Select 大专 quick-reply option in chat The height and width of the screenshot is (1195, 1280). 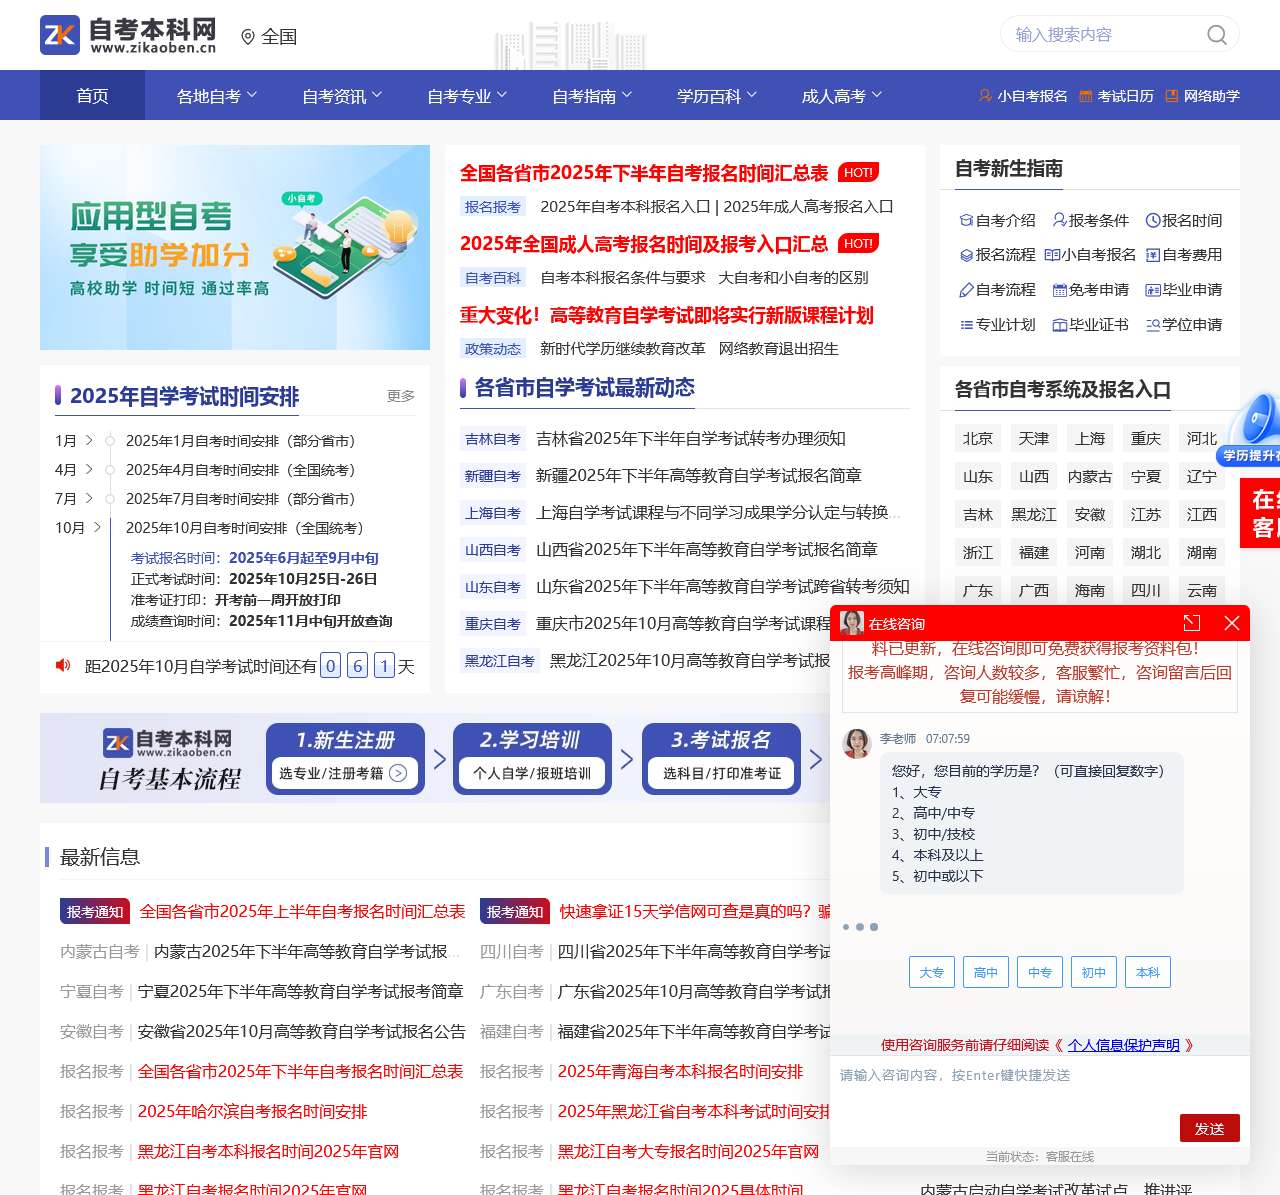[931, 972]
